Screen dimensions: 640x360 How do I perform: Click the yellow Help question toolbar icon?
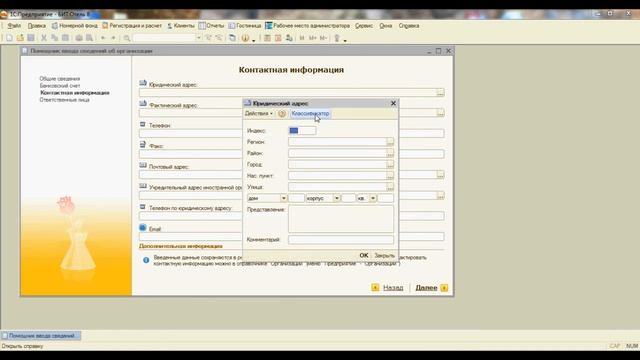[x=245, y=38]
